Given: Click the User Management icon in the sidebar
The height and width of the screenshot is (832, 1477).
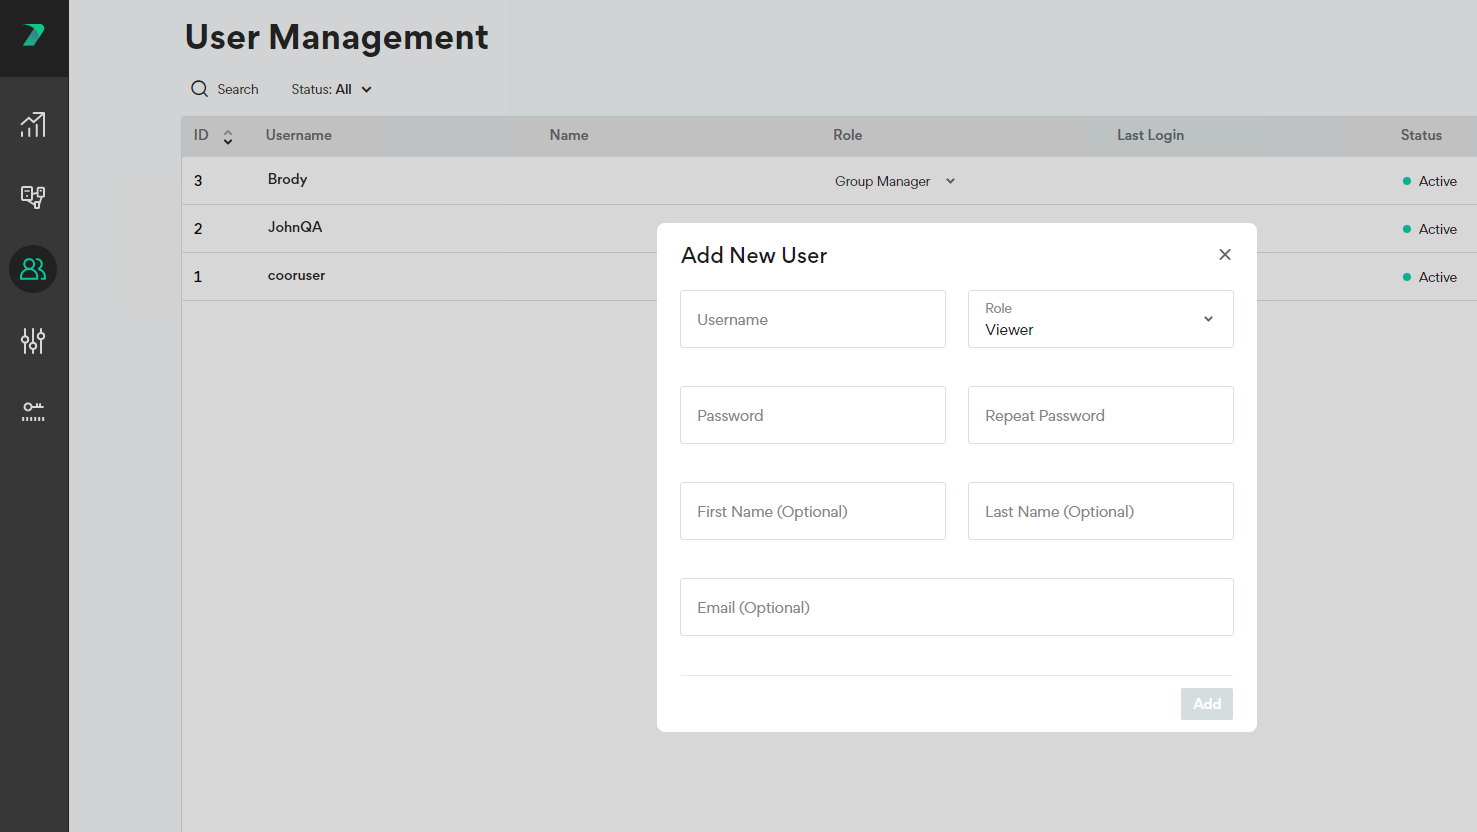Looking at the screenshot, I should tap(33, 269).
